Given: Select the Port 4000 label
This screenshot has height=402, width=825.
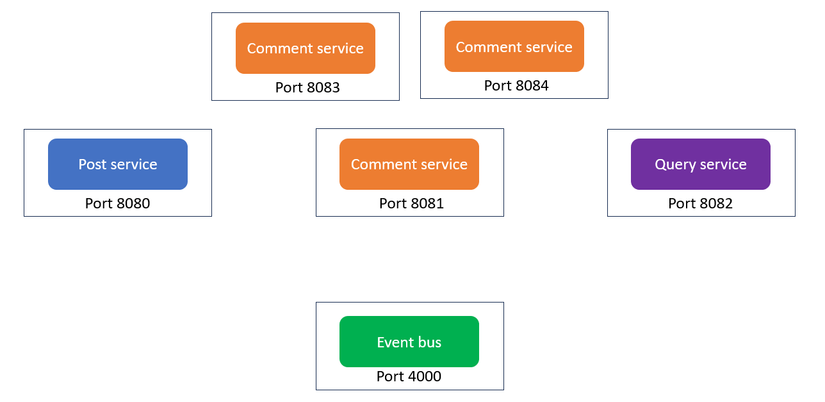Looking at the screenshot, I should point(408,377).
